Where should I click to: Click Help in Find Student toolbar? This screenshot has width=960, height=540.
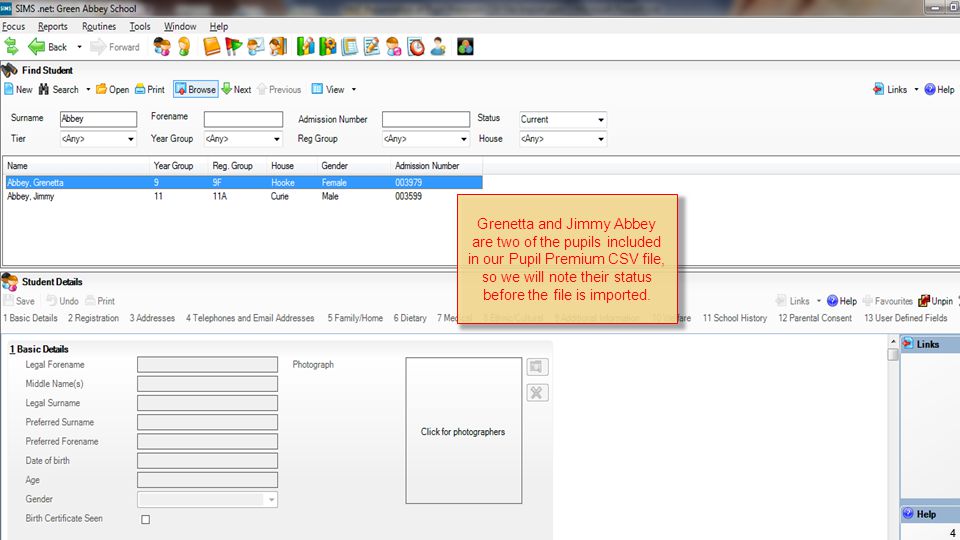pyautogui.click(x=939, y=89)
